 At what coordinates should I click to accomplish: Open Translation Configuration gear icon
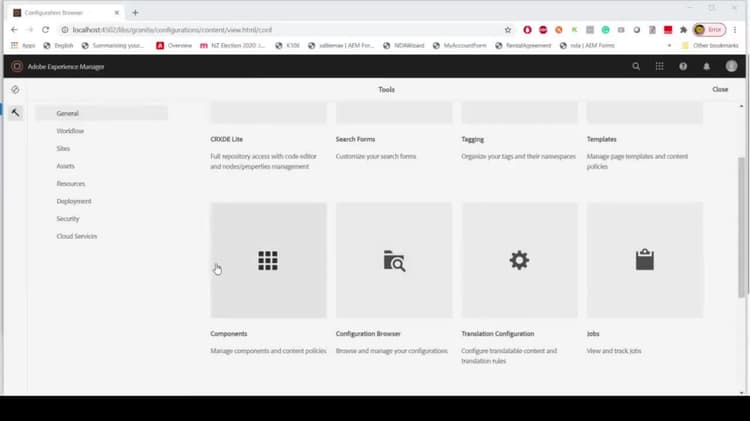pyautogui.click(x=519, y=261)
